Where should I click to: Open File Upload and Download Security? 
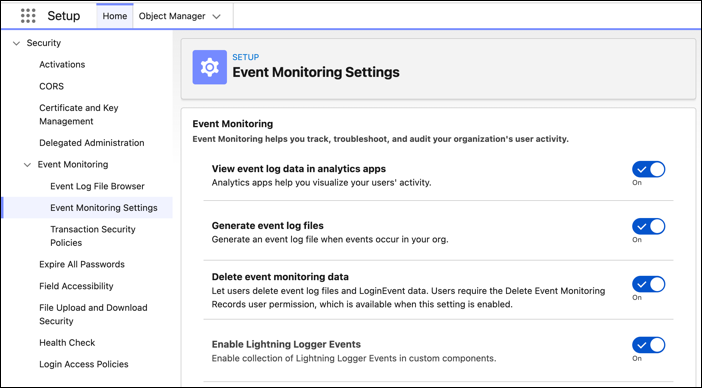(x=93, y=314)
